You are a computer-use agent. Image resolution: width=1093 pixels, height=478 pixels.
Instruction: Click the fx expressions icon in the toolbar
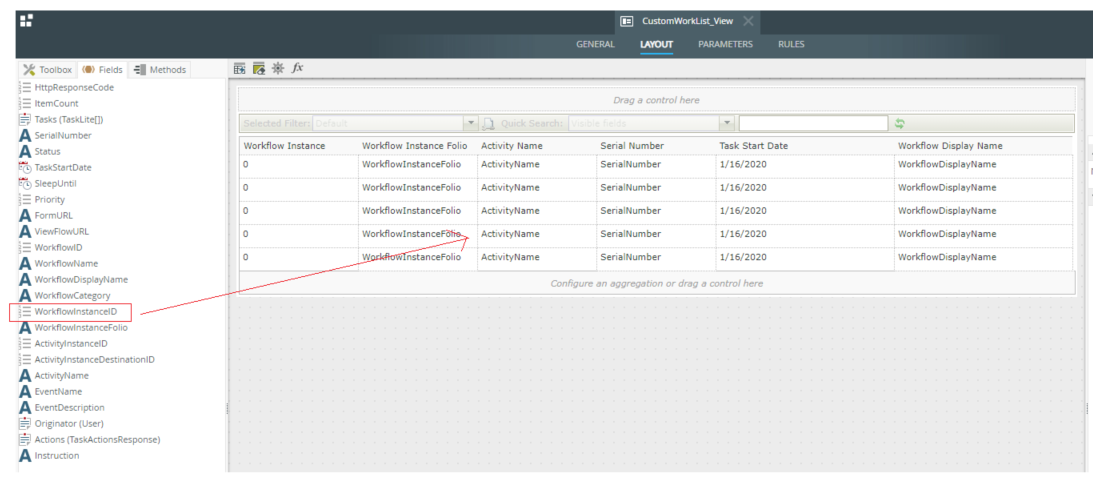[297, 68]
